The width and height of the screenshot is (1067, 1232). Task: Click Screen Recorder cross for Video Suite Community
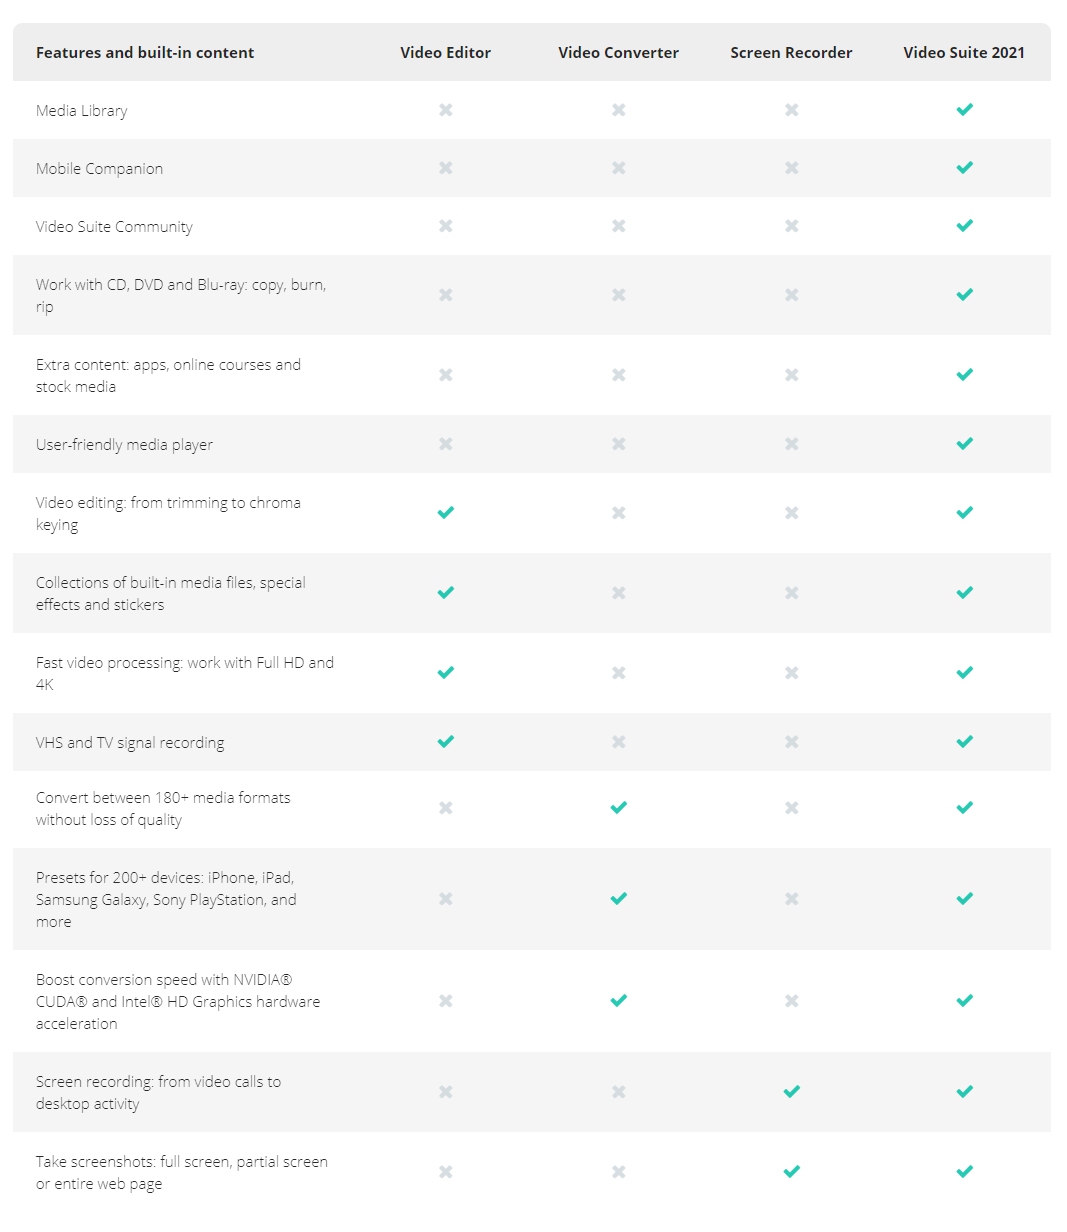click(792, 226)
